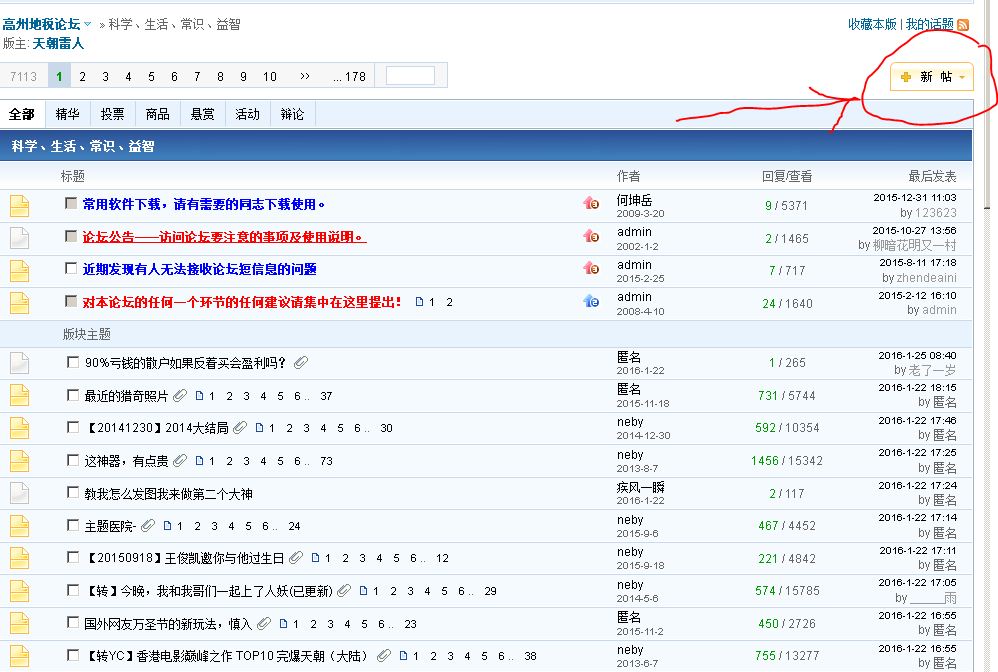Click the sticky icon on 对本论坛的任何一个环节 row
Image resolution: width=998 pixels, height=672 pixels.
590,301
